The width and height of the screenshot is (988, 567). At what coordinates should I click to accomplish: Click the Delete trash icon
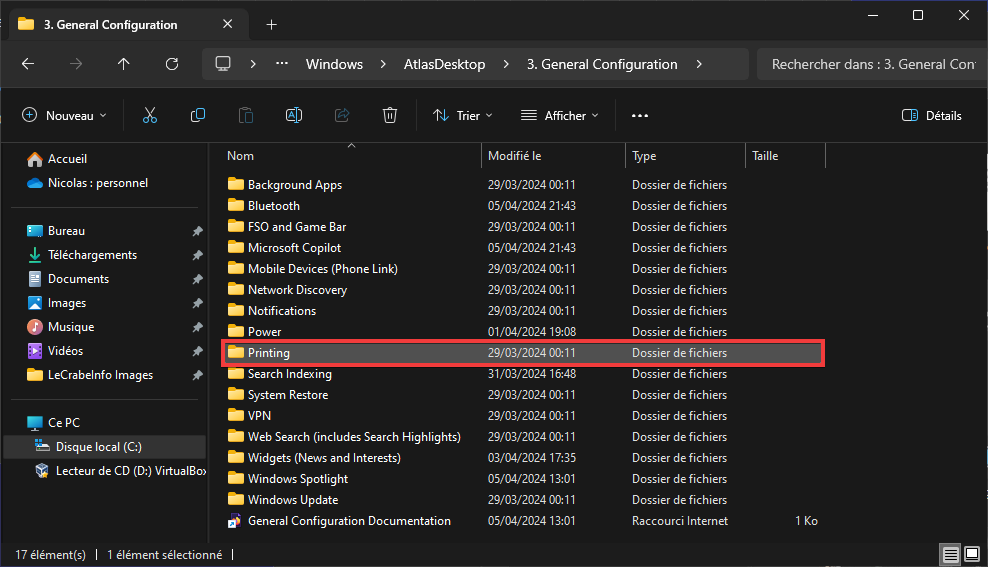tap(390, 115)
